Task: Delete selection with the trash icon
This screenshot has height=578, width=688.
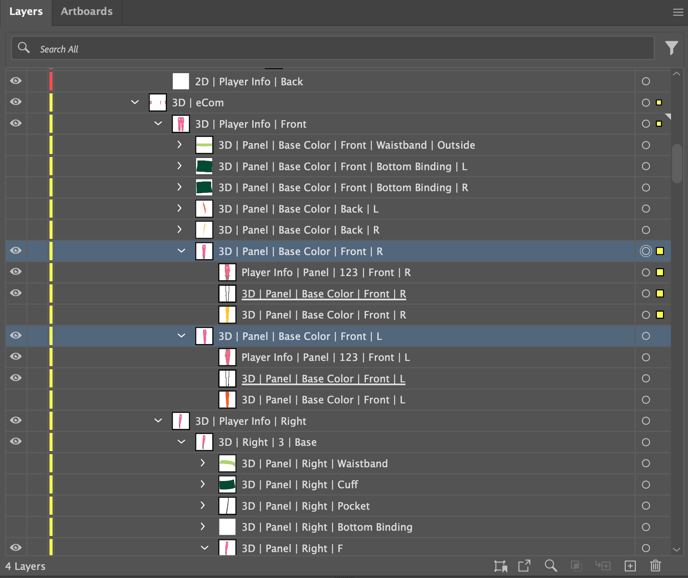Action: 656,566
